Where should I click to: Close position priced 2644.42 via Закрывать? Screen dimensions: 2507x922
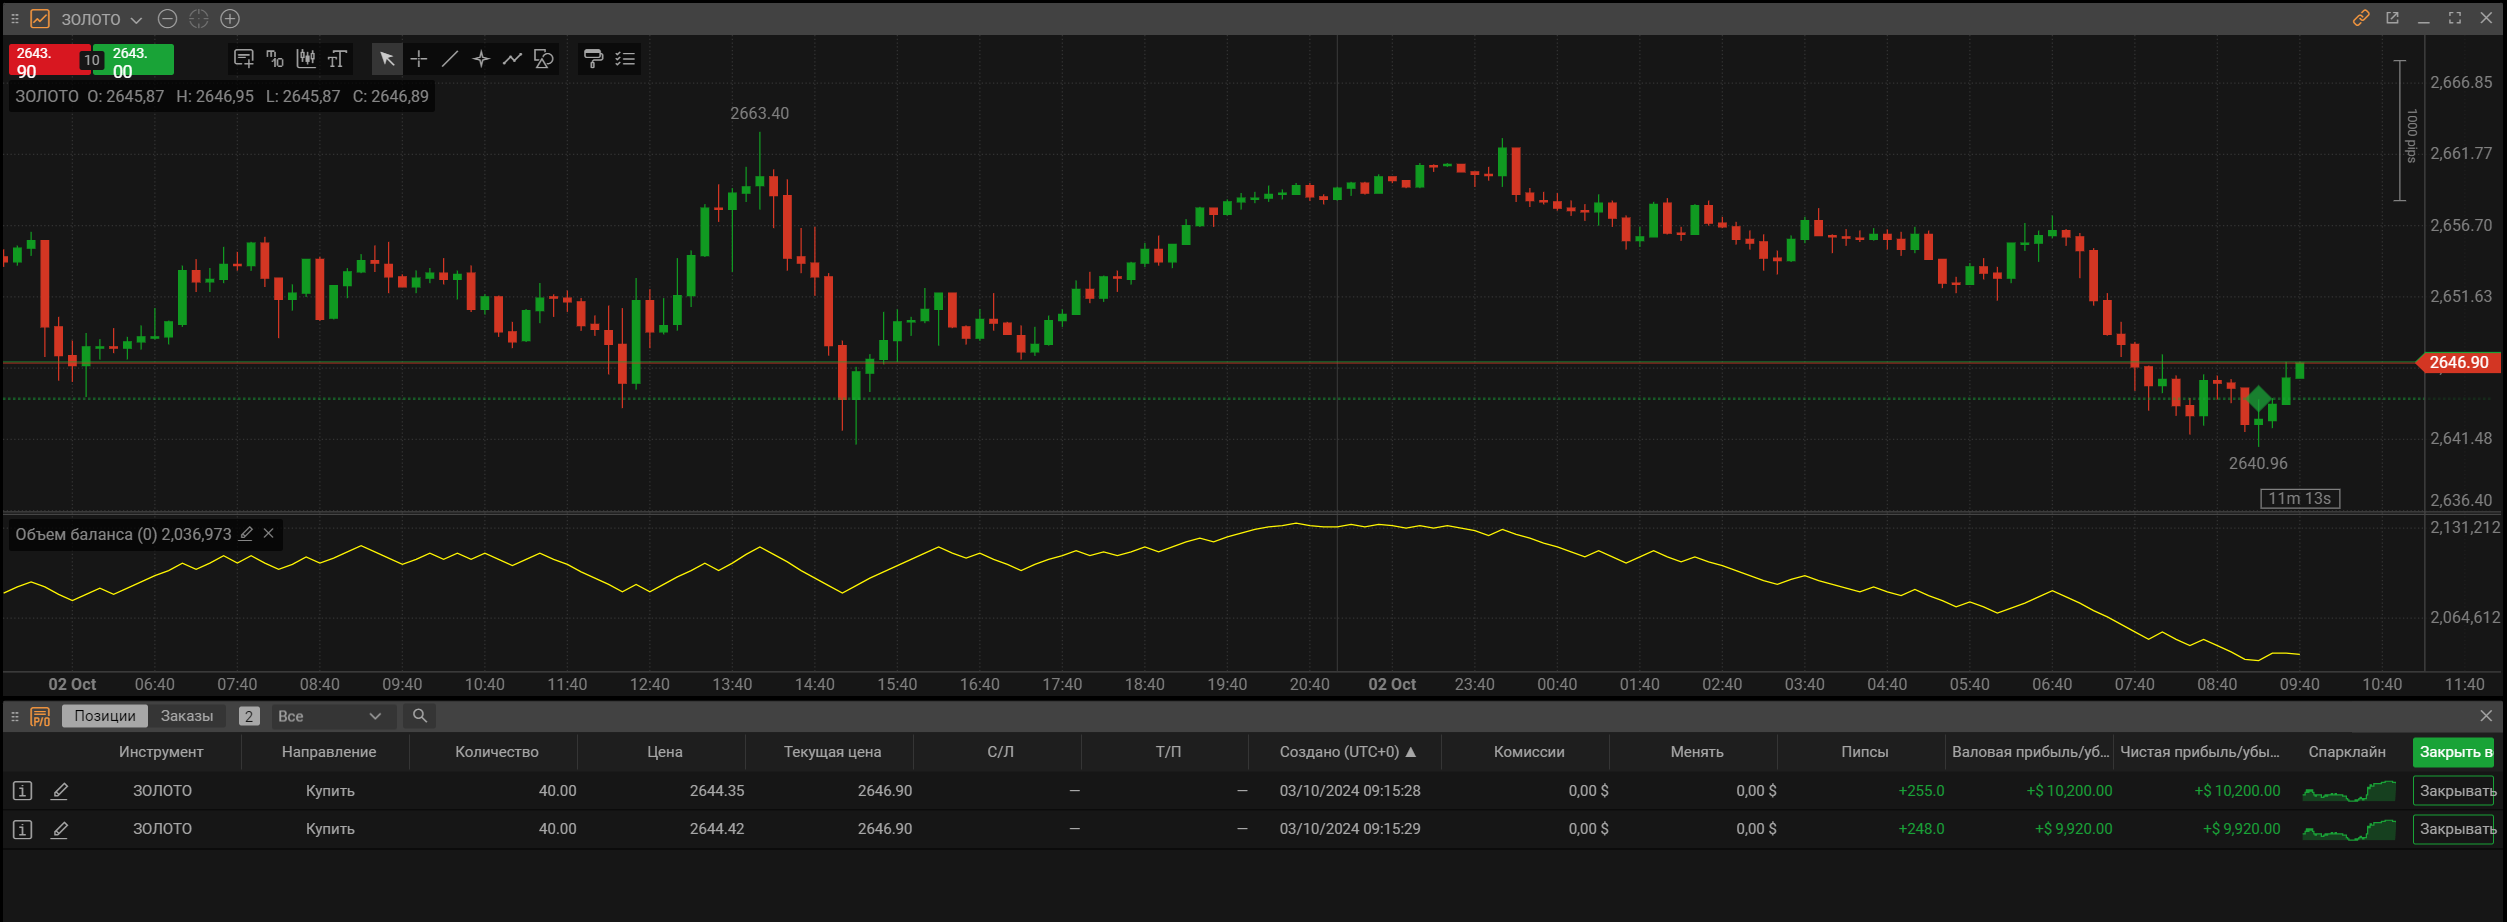pos(2455,829)
